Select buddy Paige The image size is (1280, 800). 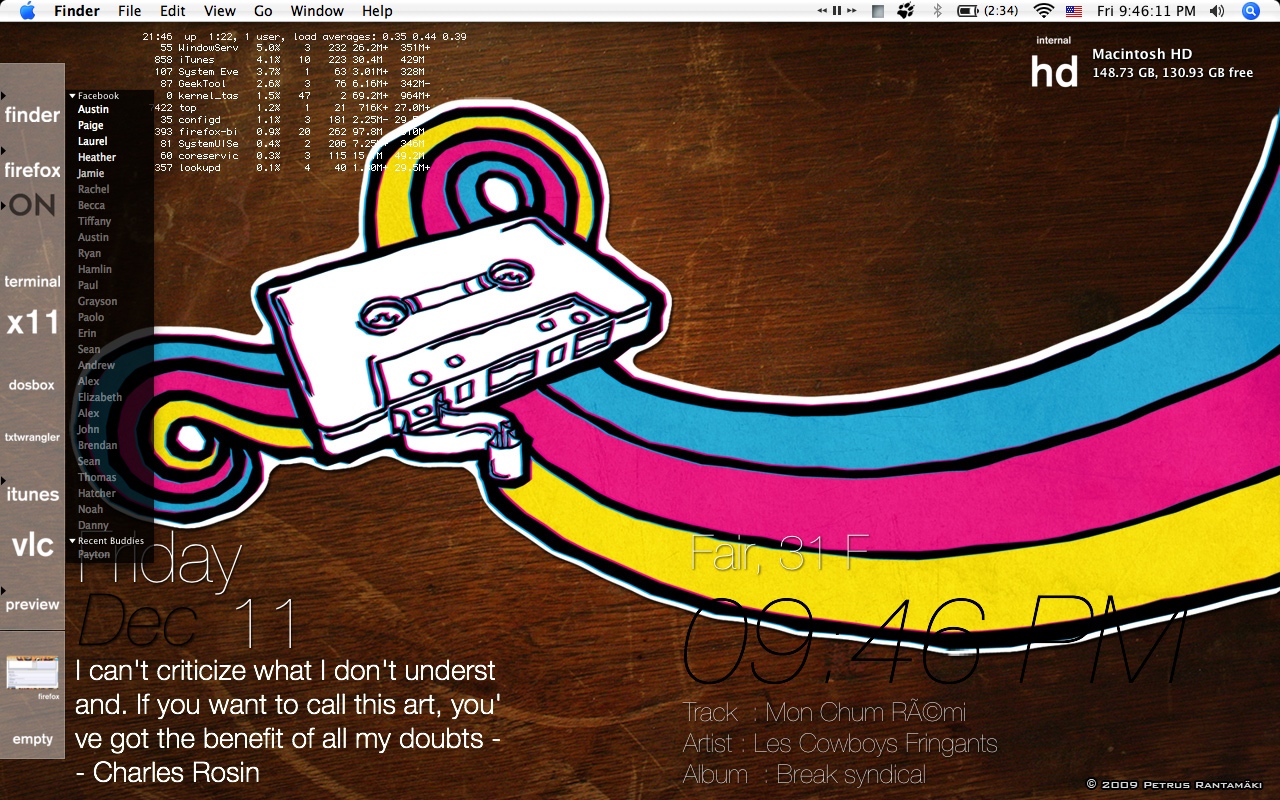(x=91, y=126)
